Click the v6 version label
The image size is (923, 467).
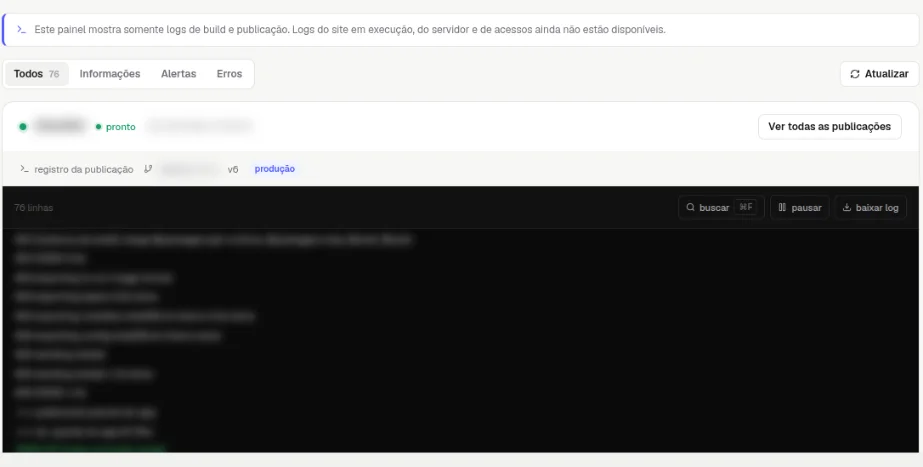coord(233,170)
